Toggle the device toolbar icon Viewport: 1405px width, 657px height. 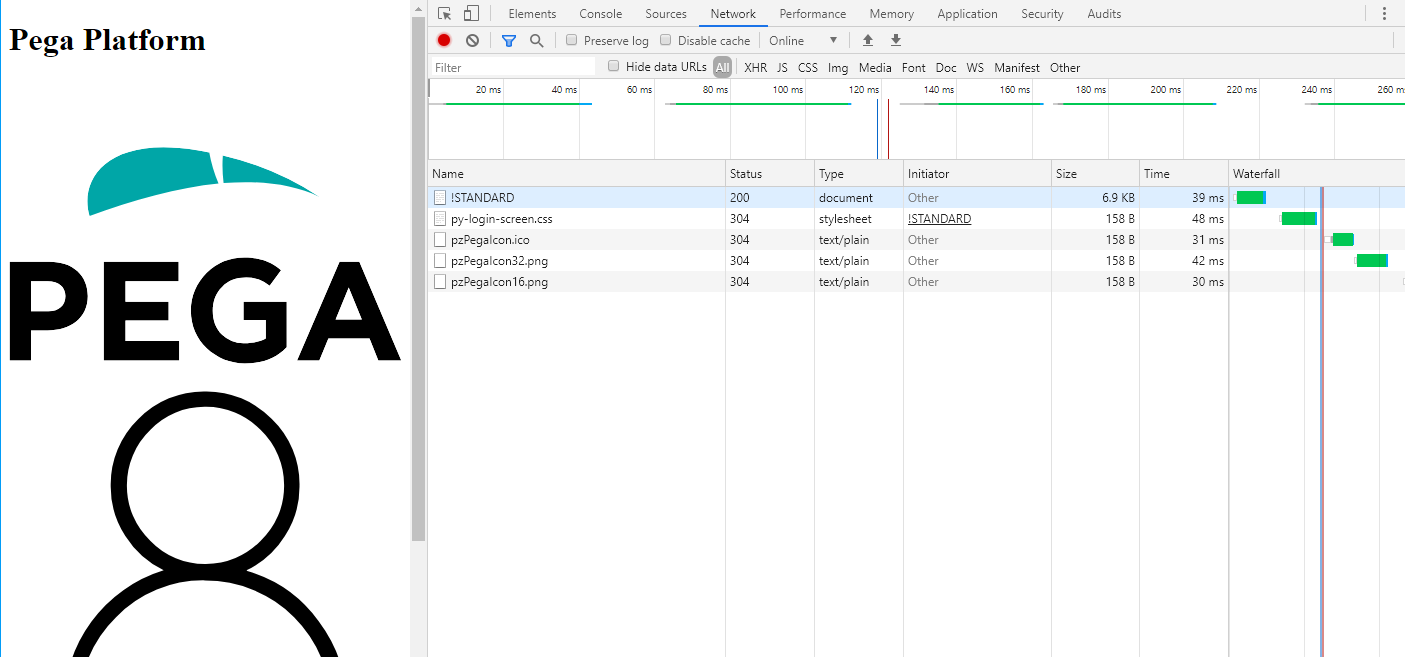click(471, 14)
